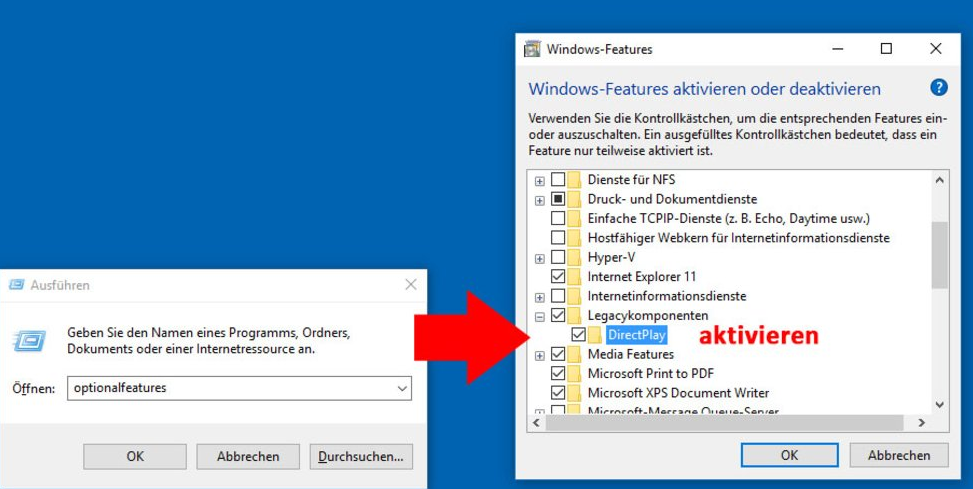Screen dimensions: 973x489
Task: Enable the Hyper-V checkbox
Action: 558,257
